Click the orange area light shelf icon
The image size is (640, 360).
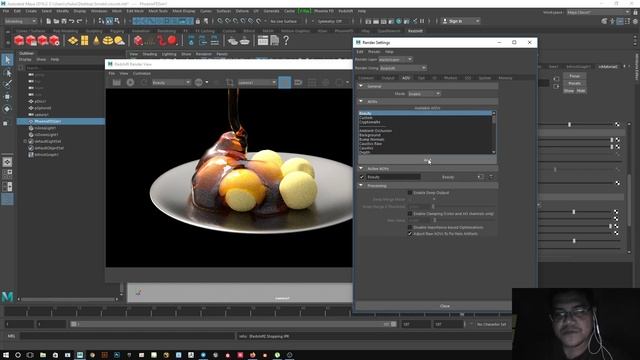(x=73, y=40)
